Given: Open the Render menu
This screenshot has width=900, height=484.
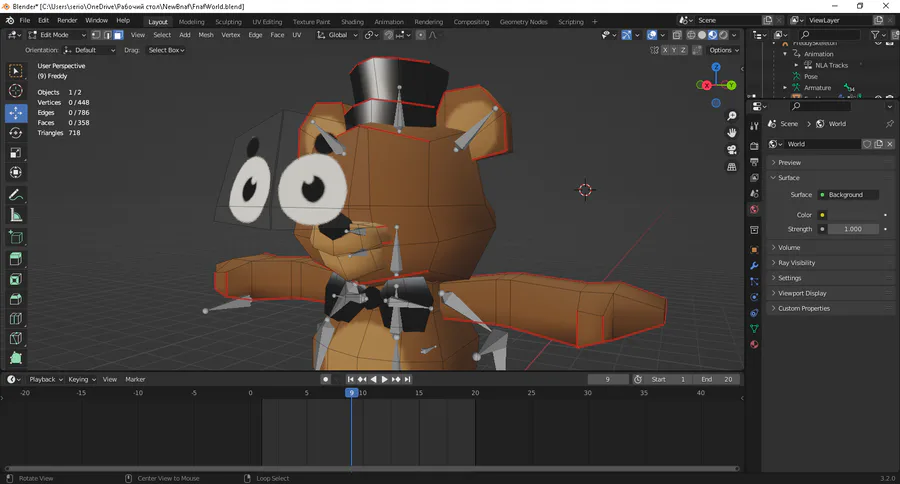Looking at the screenshot, I should click(67, 20).
